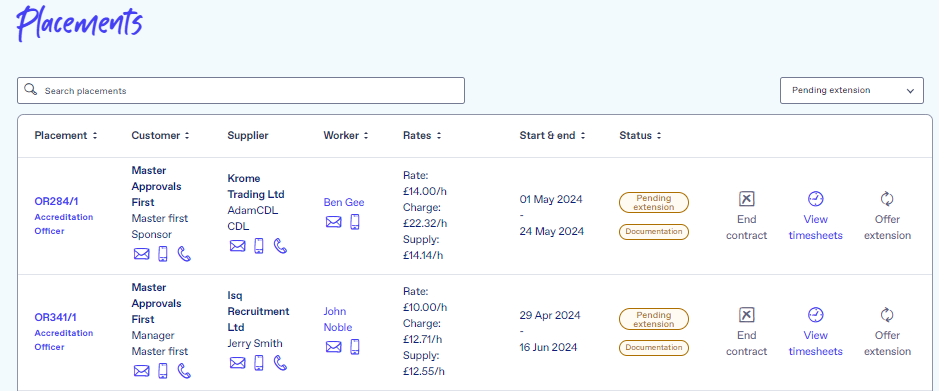
Task: Open View timesheets clock icon for OR284/1
Action: [816, 199]
